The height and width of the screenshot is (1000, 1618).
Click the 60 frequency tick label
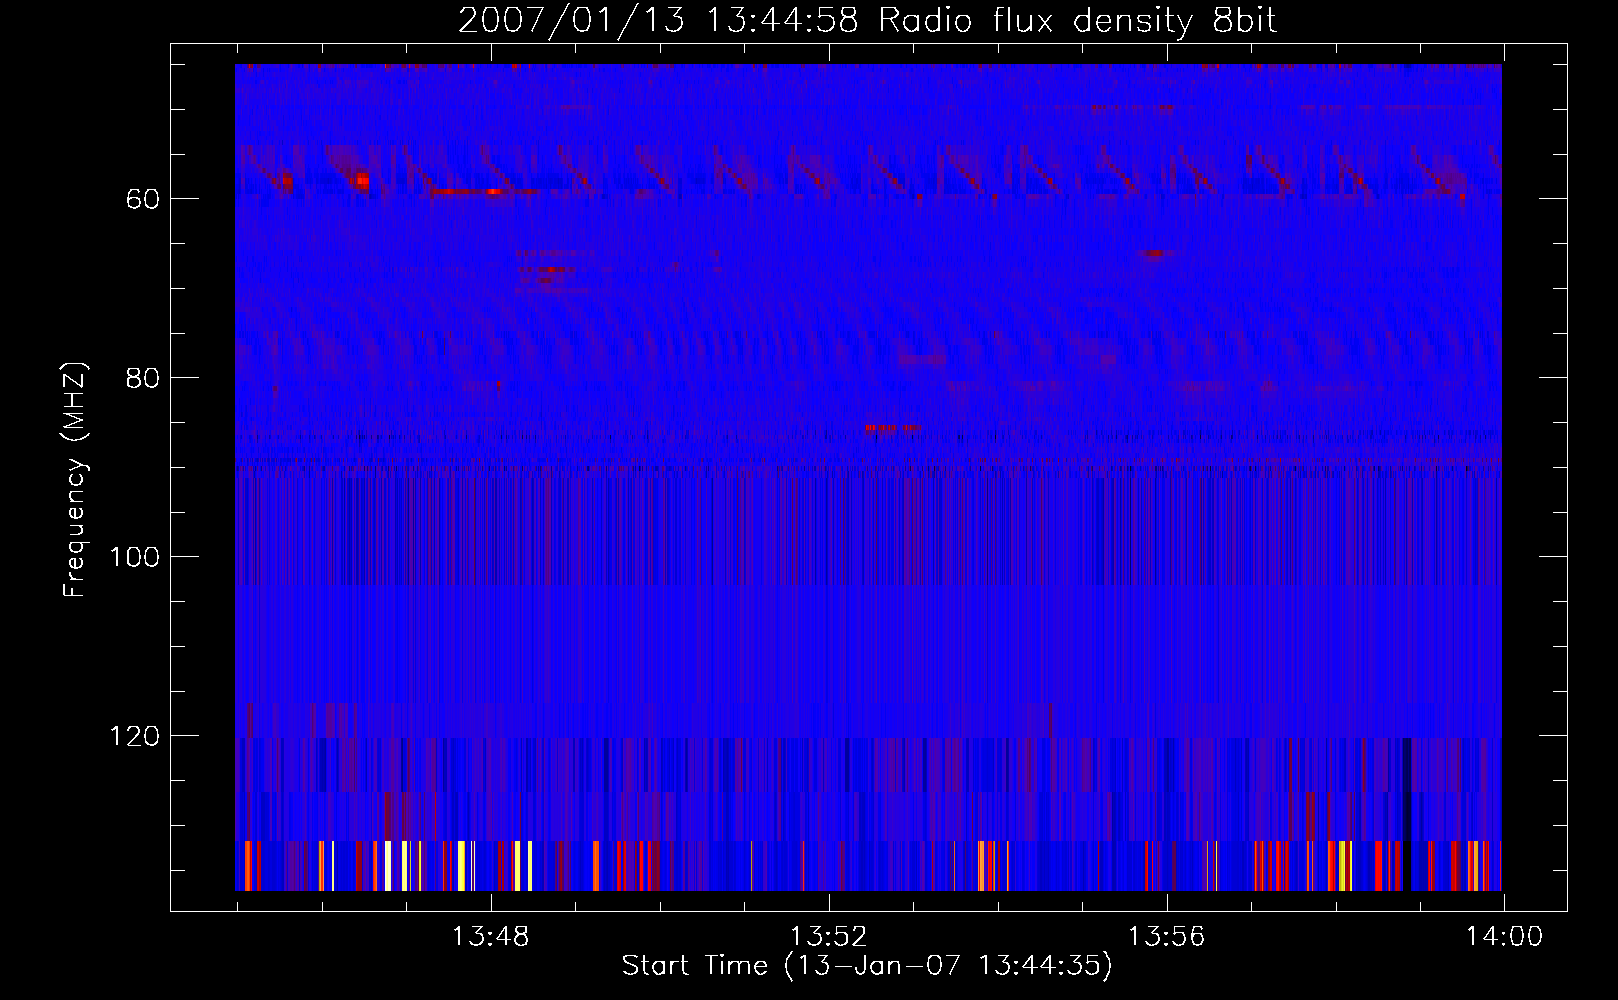coord(143,199)
